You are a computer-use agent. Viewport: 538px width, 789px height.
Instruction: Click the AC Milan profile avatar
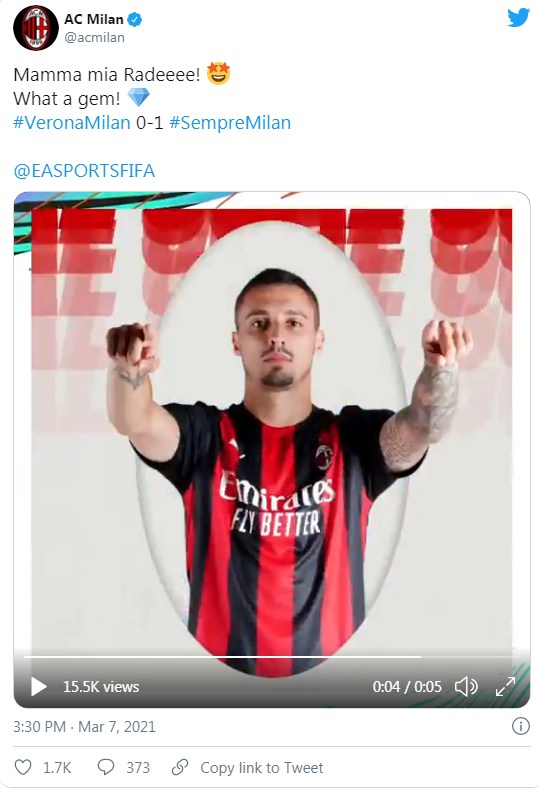36,28
